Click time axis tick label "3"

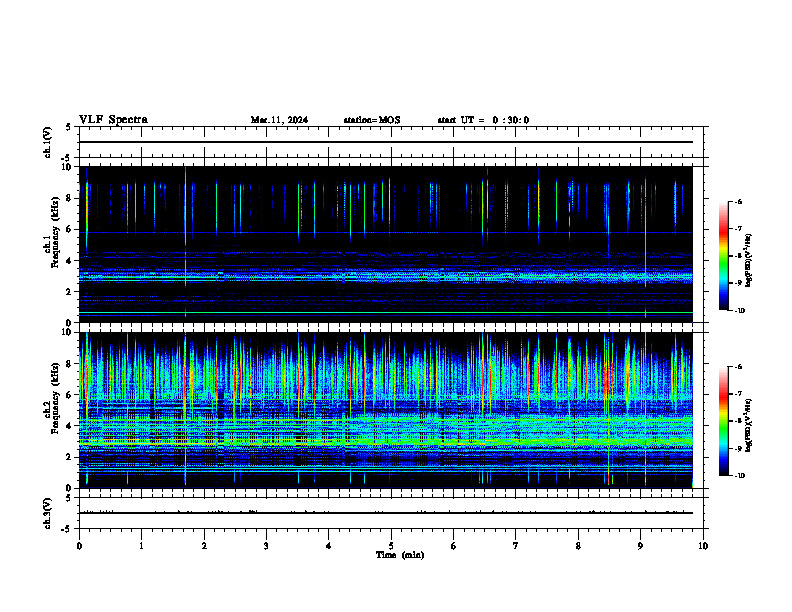point(266,546)
